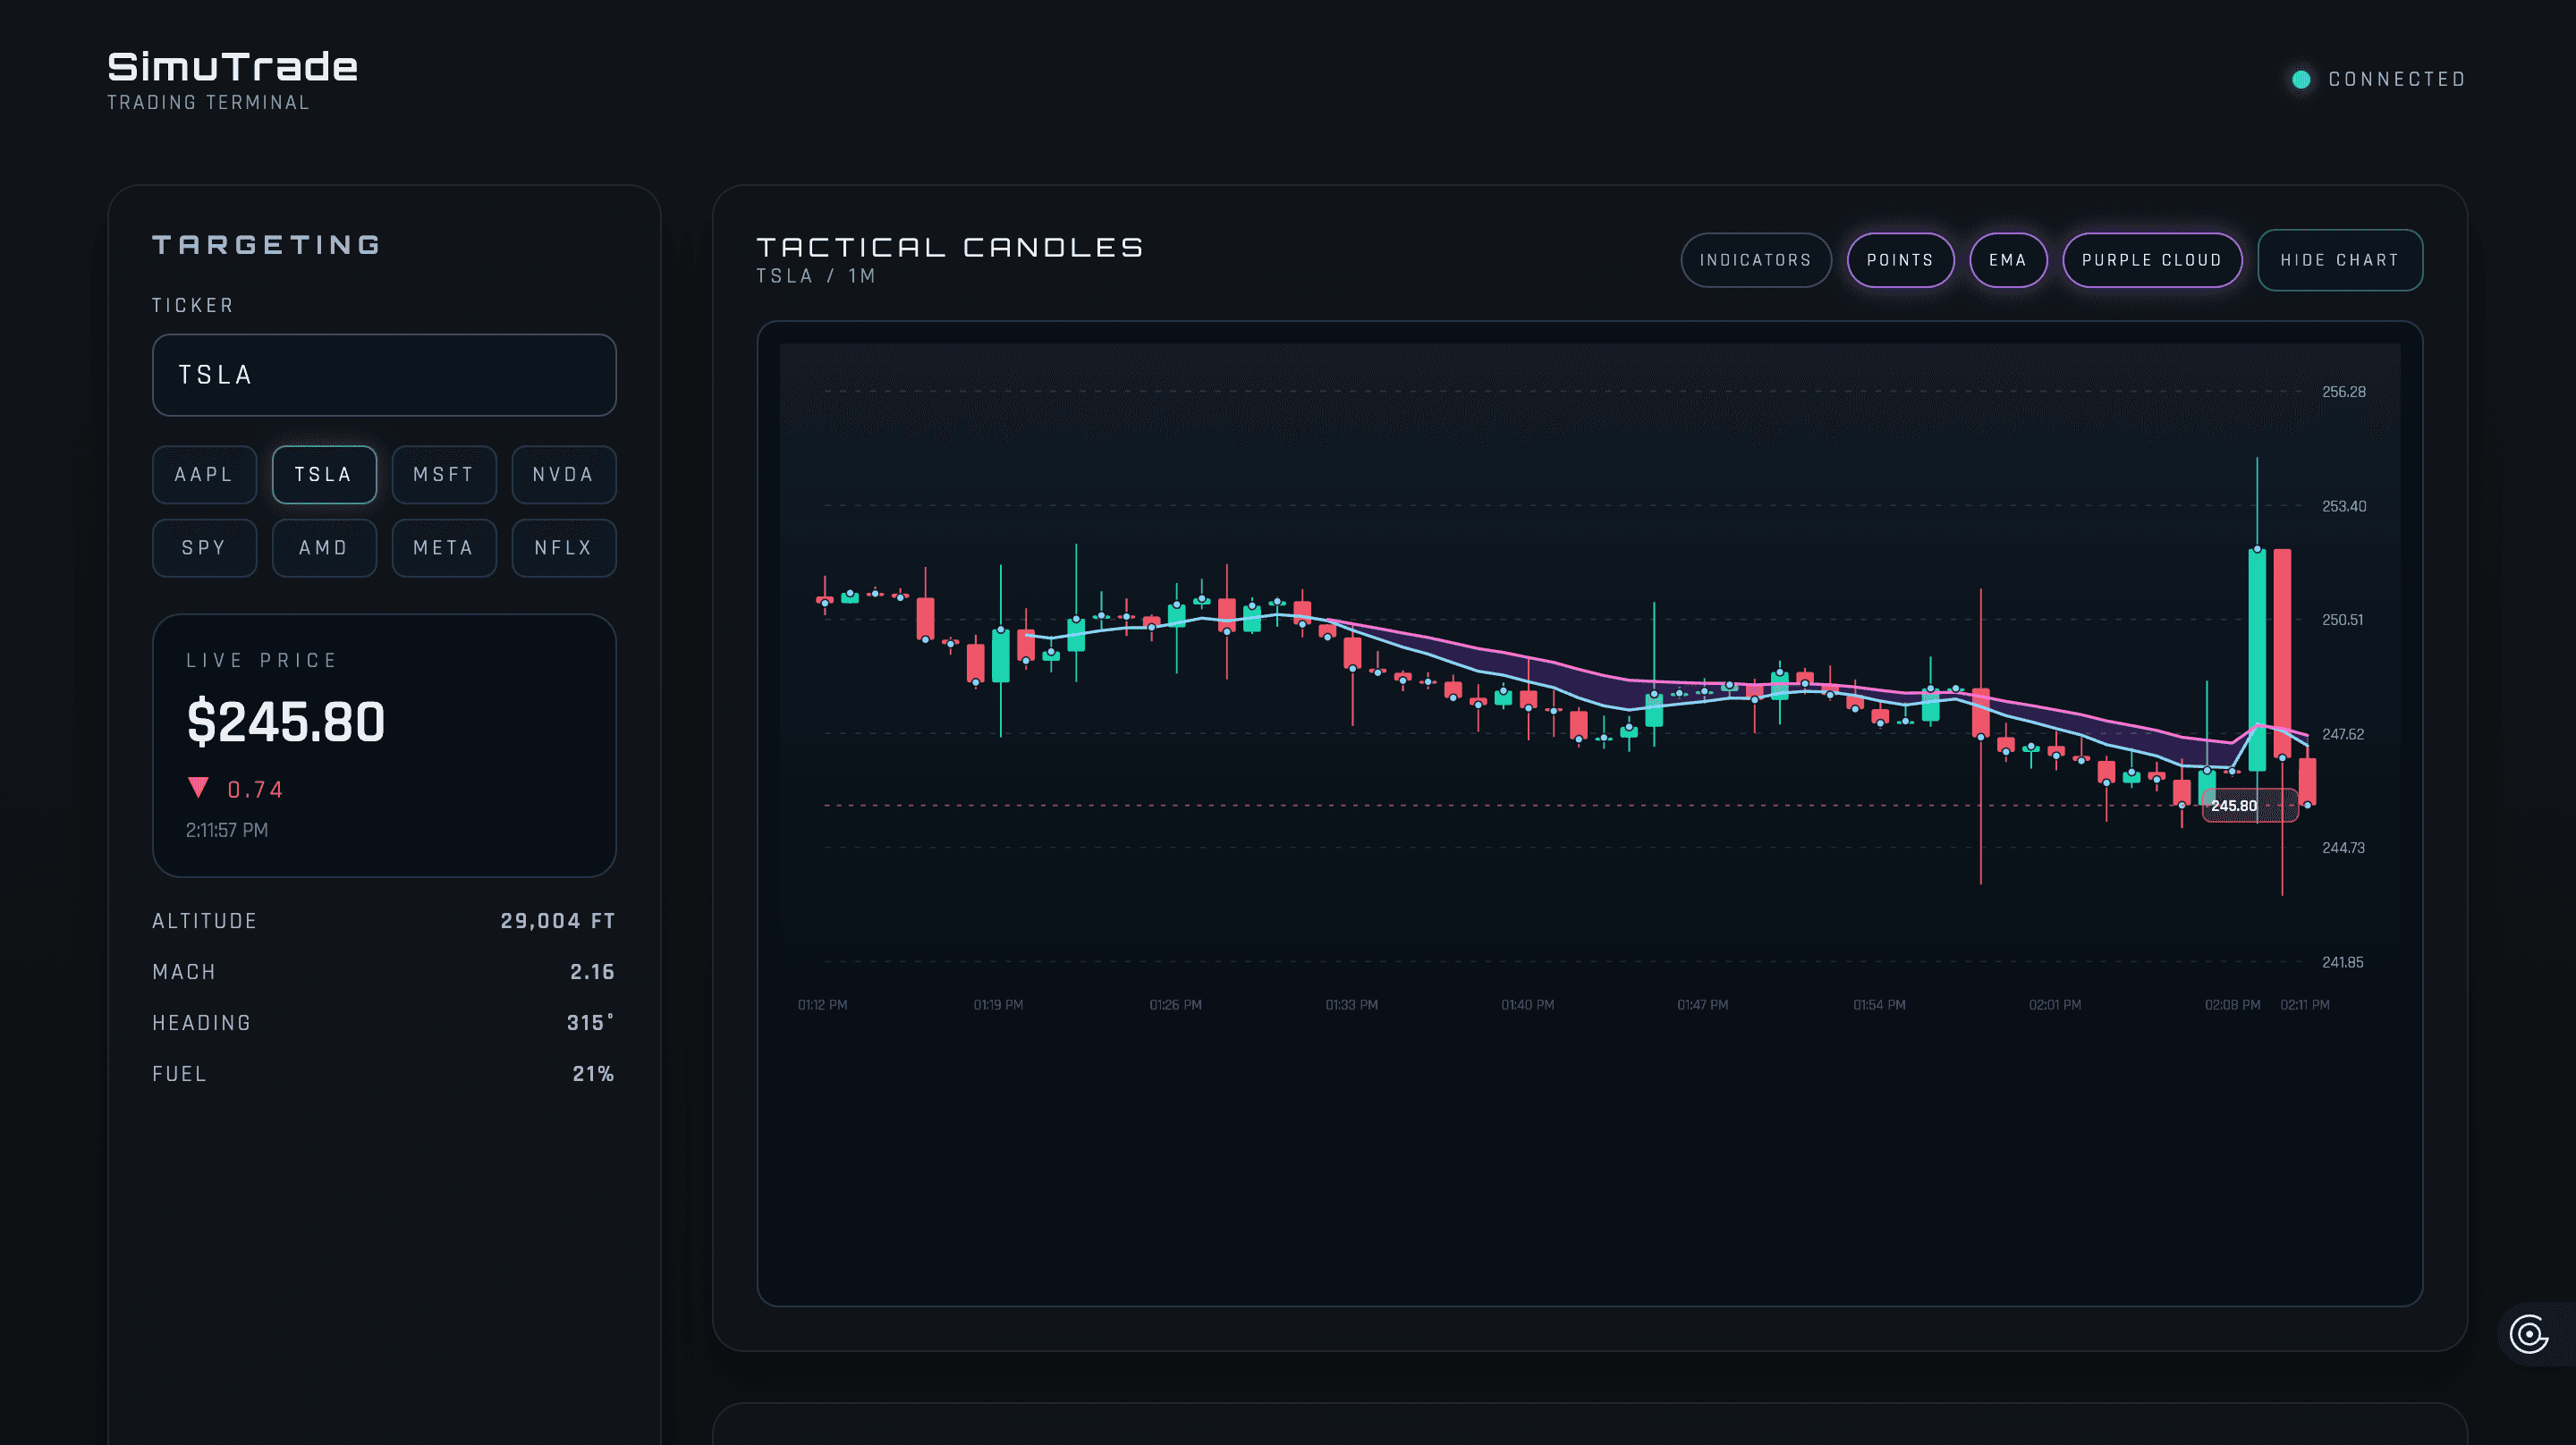Click the 244.73 price axis label
Viewport: 2576px width, 1445px height.
coord(2343,848)
